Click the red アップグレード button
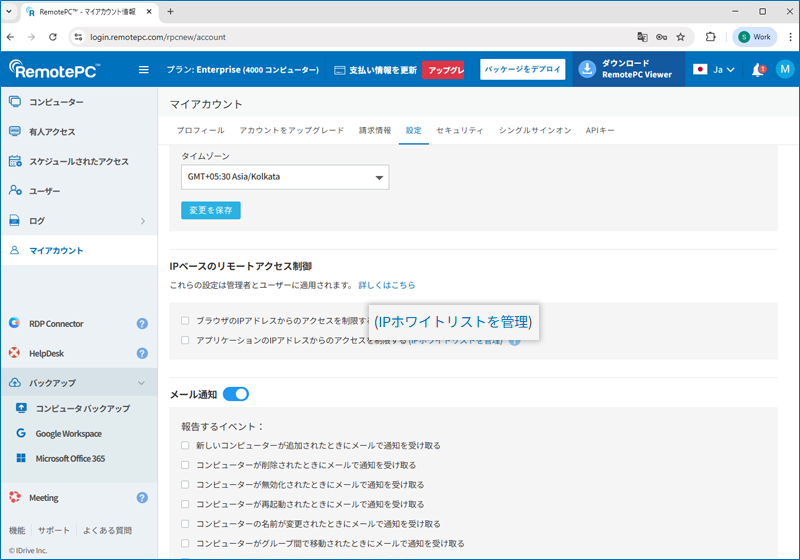The height and width of the screenshot is (560, 800). point(443,70)
